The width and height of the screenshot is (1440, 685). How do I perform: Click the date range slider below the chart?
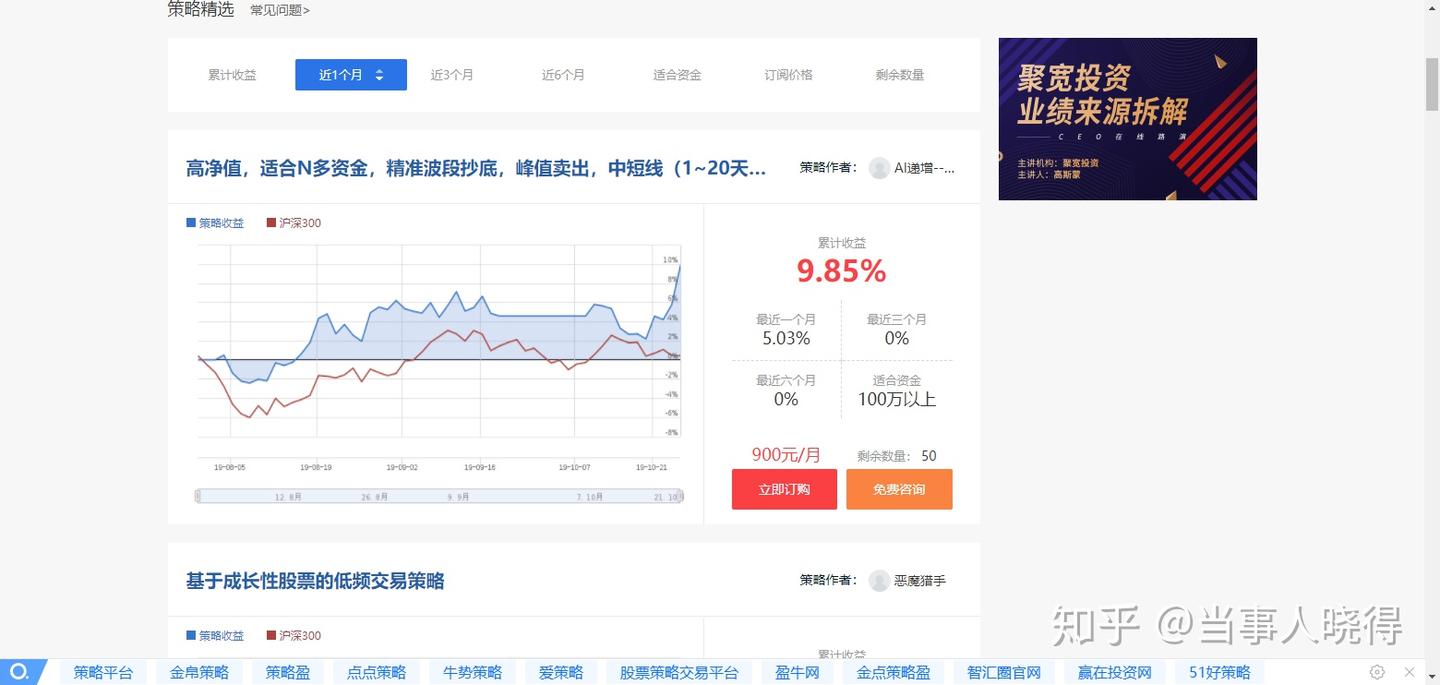[437, 494]
